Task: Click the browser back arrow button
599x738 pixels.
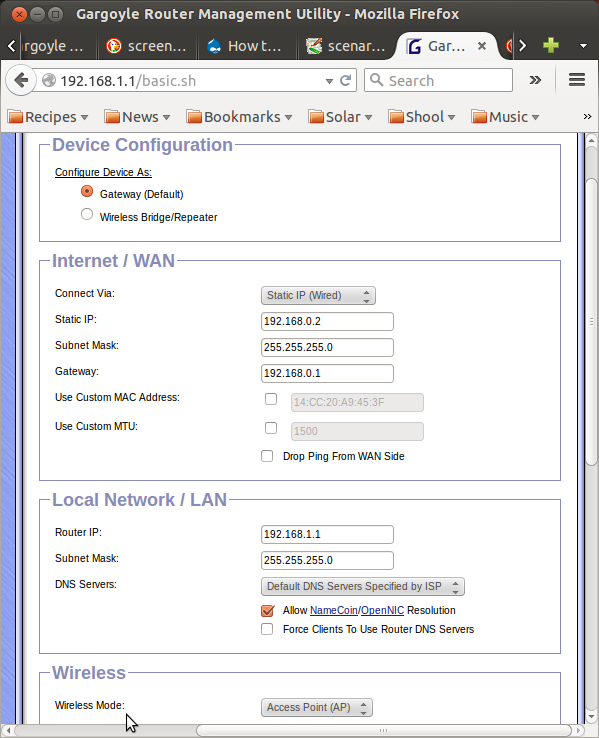Action: 21,80
